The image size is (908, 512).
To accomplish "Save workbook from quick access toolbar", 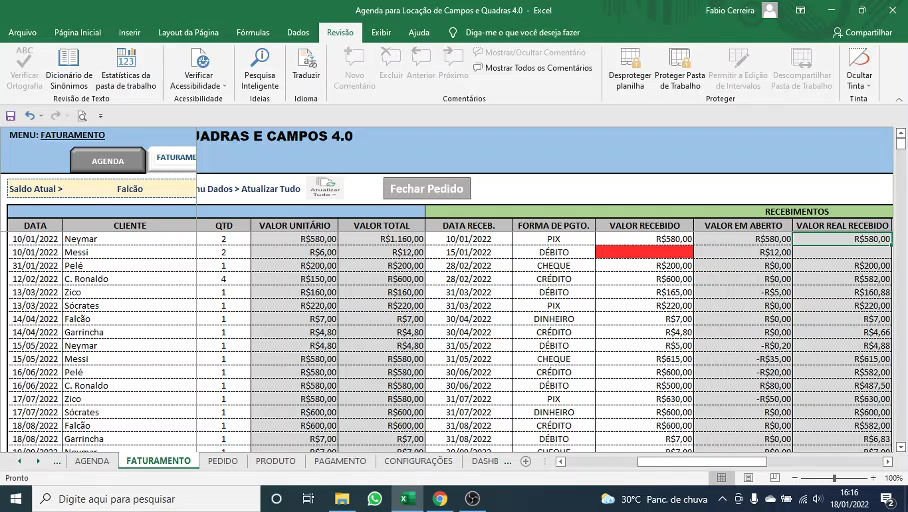I will [x=10, y=116].
